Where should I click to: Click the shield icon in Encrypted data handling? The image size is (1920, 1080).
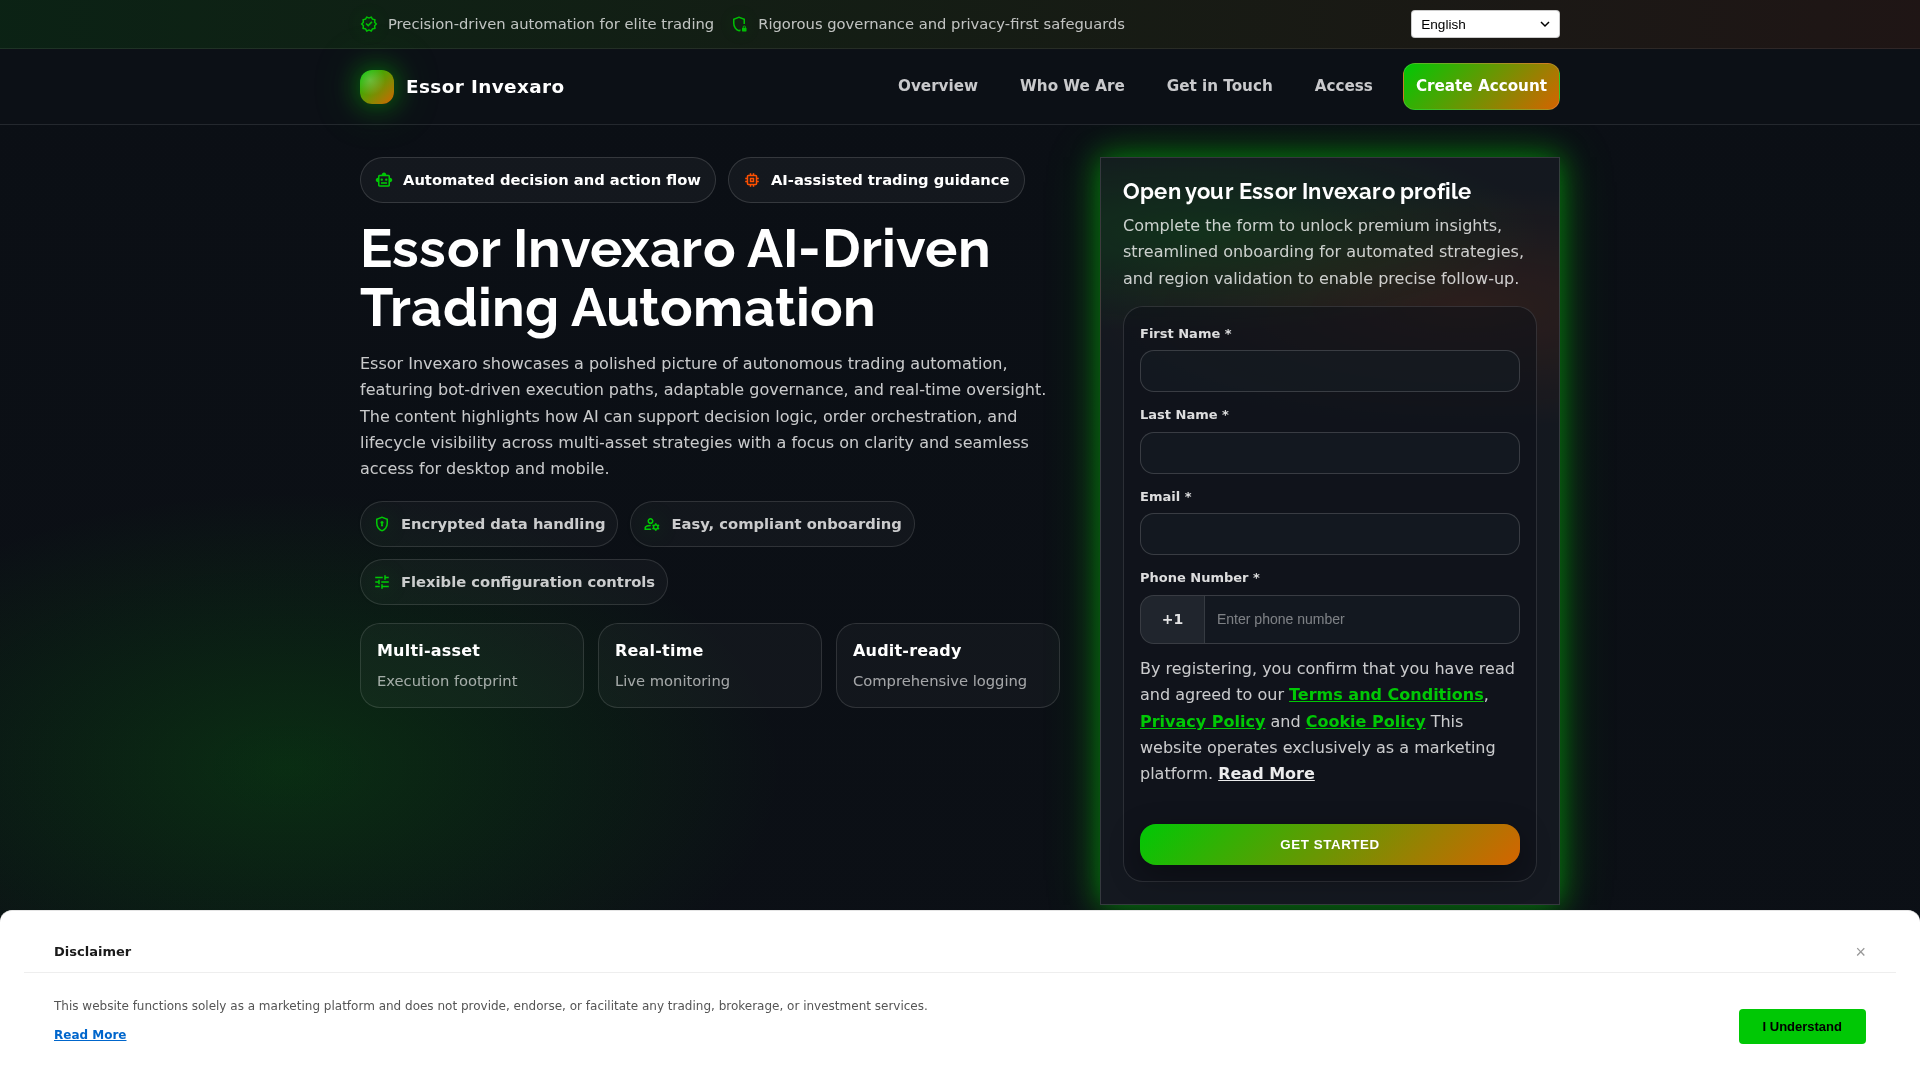point(382,524)
